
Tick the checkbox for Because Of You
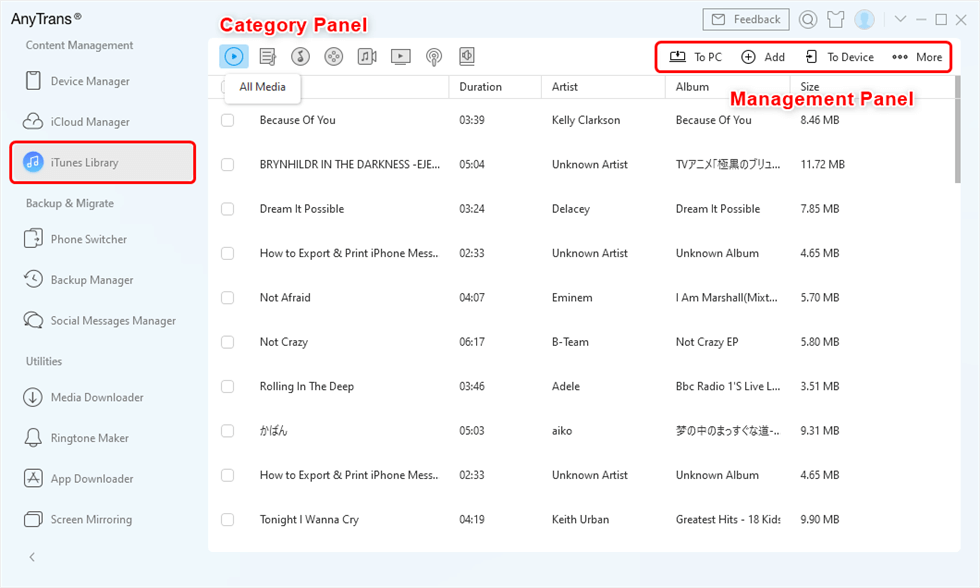pyautogui.click(x=228, y=120)
